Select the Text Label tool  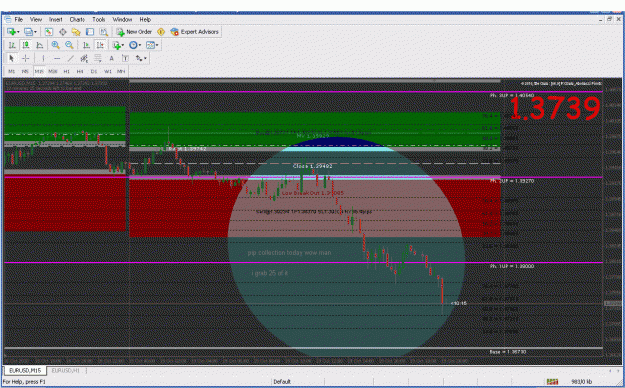[x=125, y=58]
